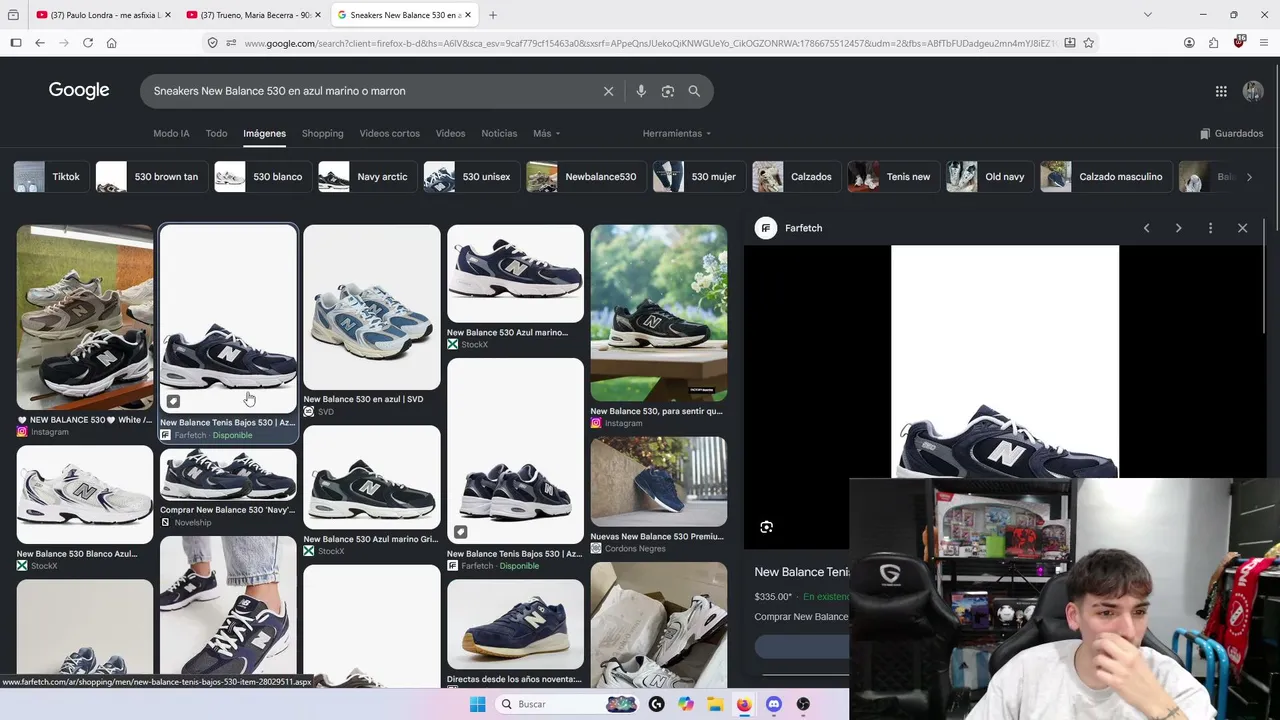Viewport: 1280px width, 720px height.
Task: Submit search with the magnifier icon
Action: coord(694,91)
